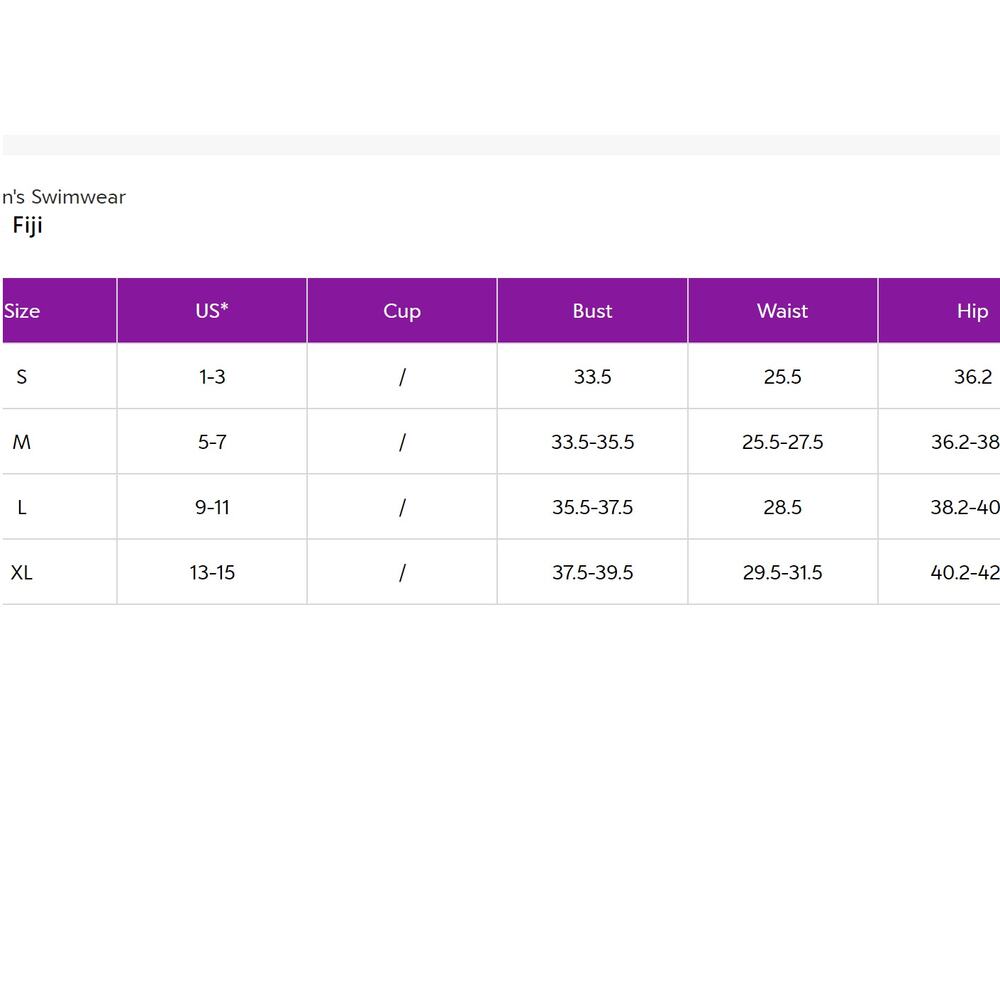This screenshot has width=1000, height=1000.
Task: Click the Size column header
Action: pos(59,311)
